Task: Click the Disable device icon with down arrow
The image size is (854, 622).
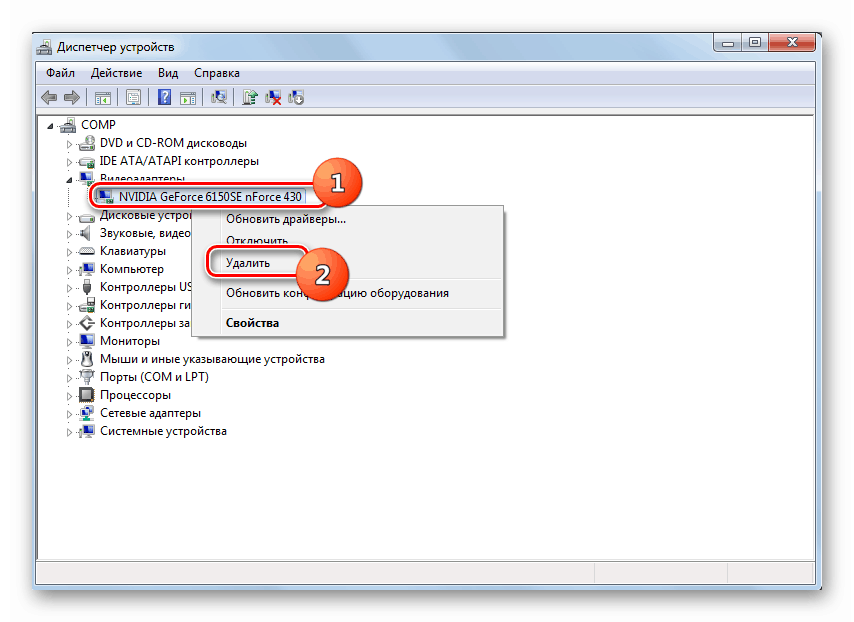Action: 296,98
